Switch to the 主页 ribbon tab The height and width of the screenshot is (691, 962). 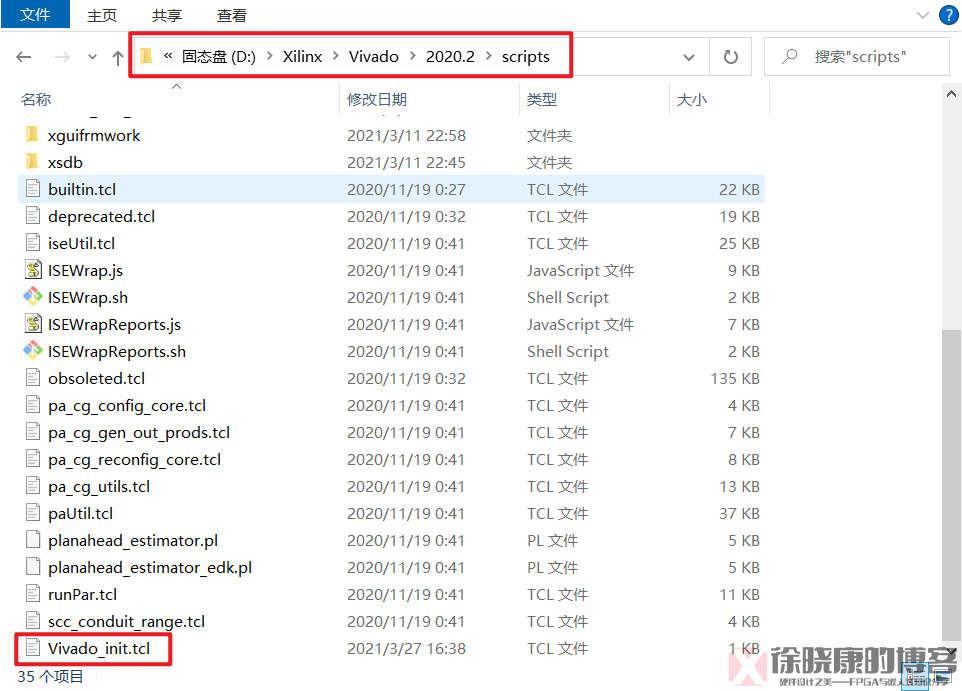[102, 15]
